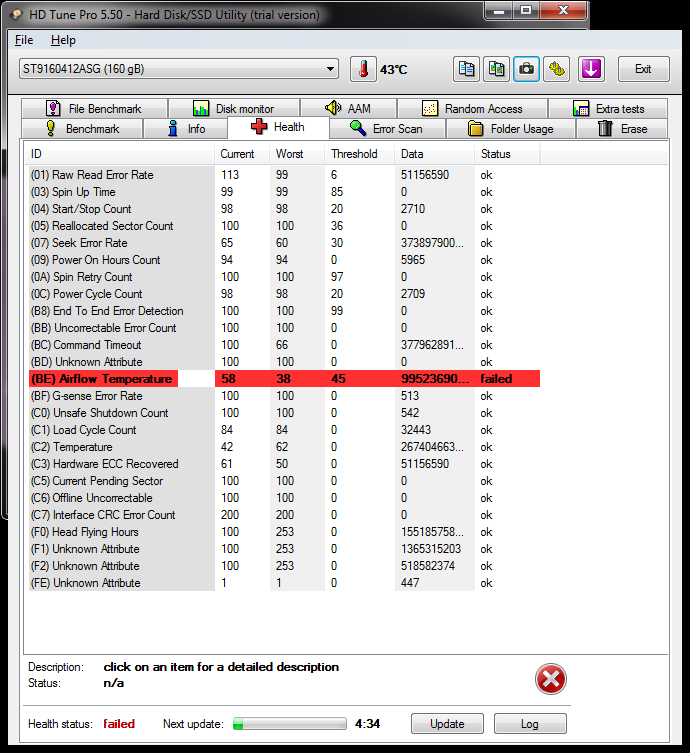
Task: Click the Exit button
Action: [643, 69]
